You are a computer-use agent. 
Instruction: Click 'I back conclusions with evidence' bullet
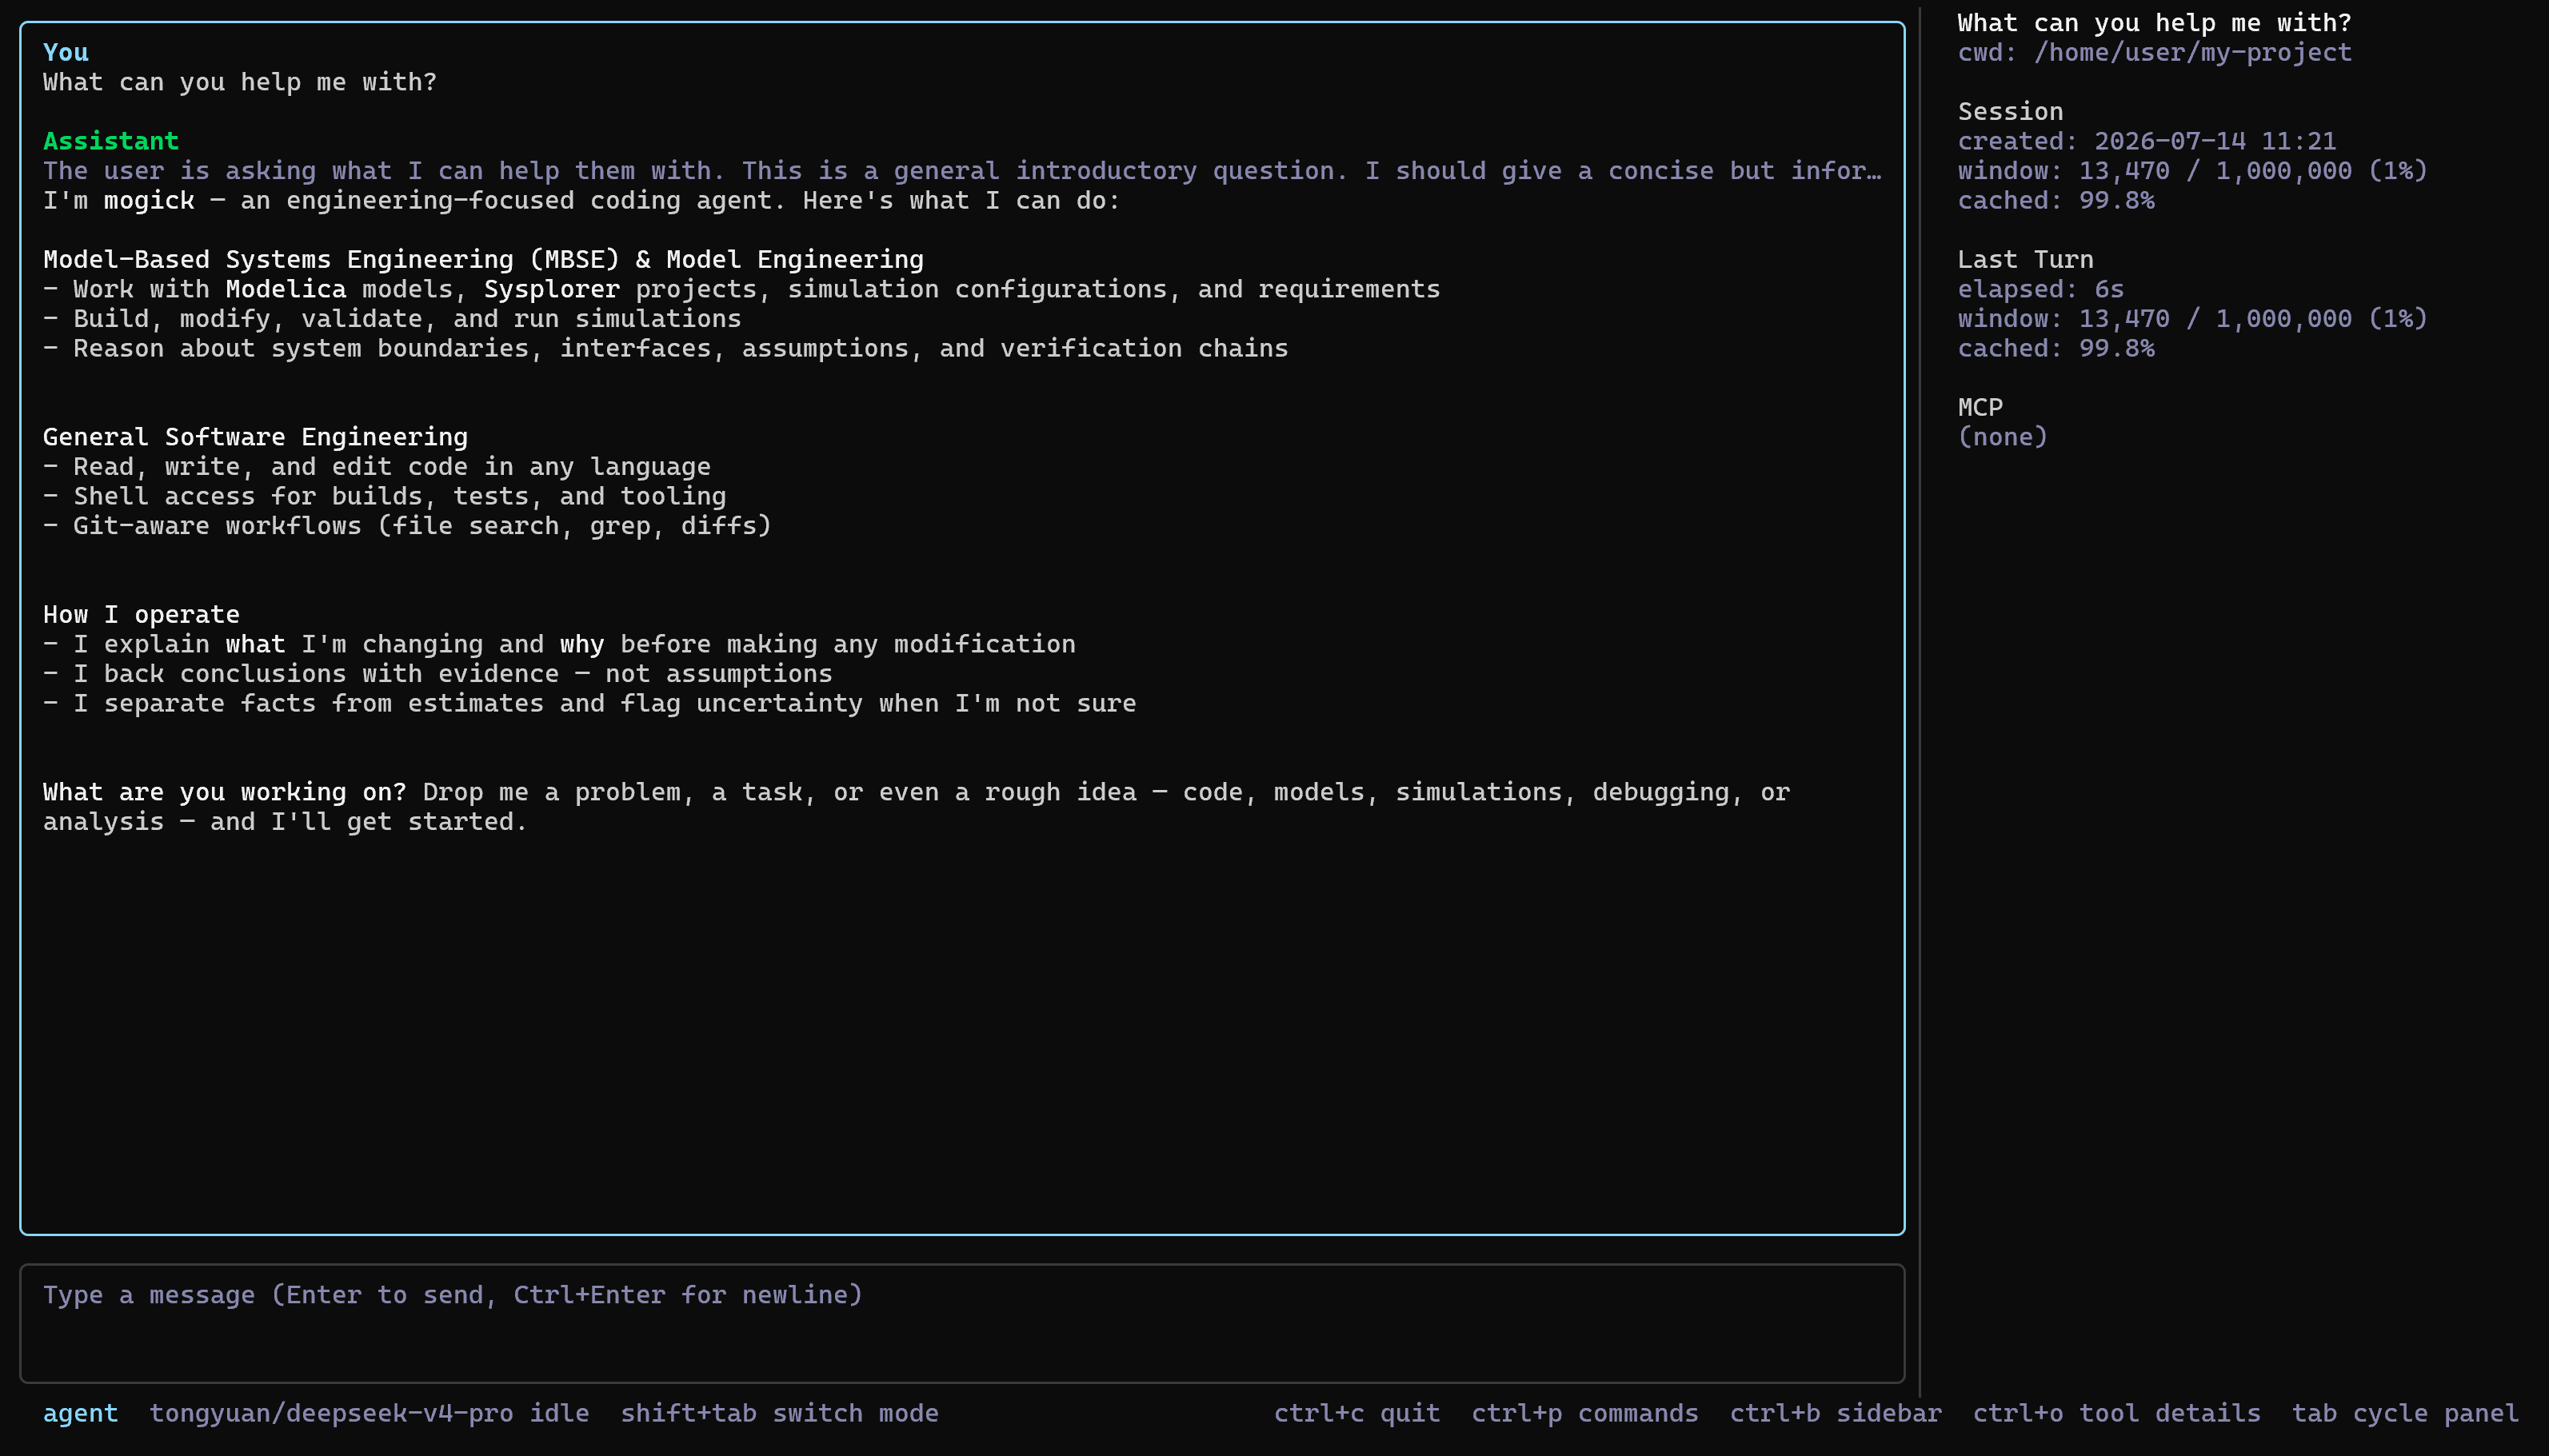tap(437, 674)
